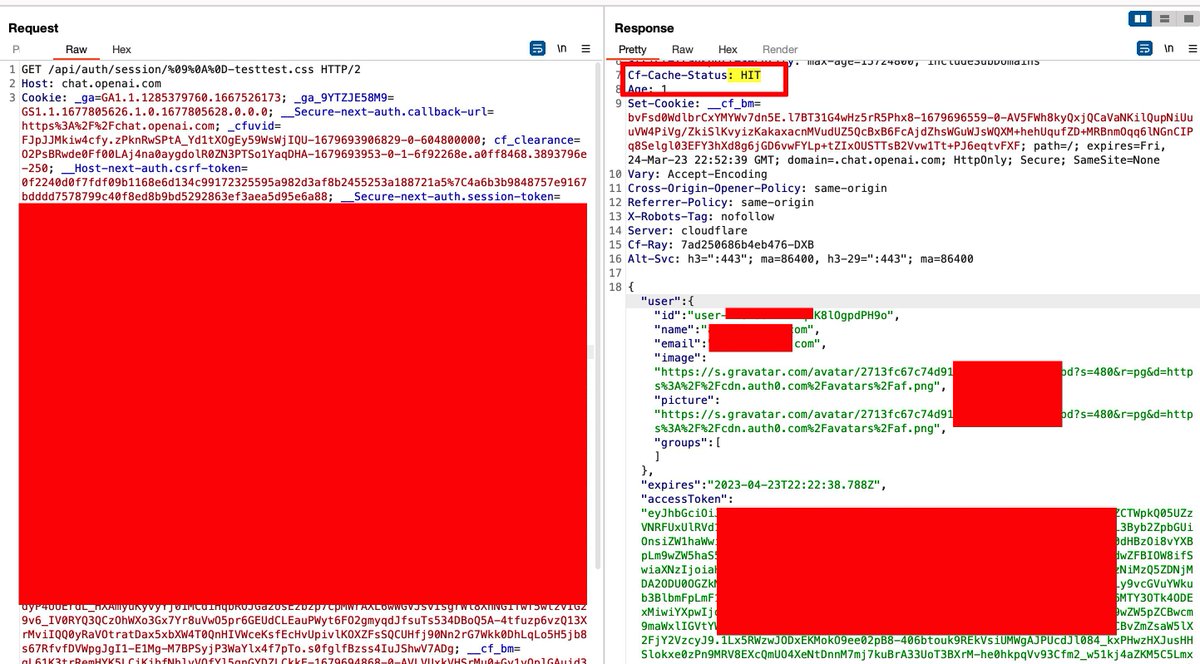Viewport: 1200px width, 664px height.
Task: Switch to the Hex tab in Request
Action: click(x=121, y=50)
